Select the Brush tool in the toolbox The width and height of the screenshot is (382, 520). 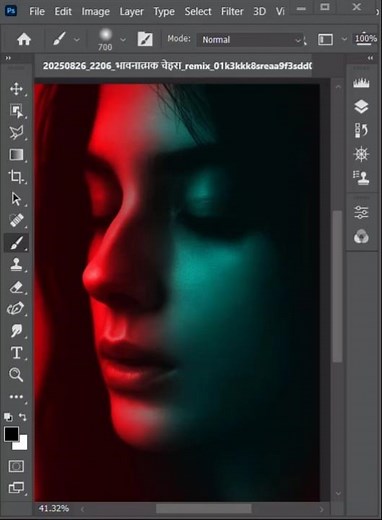pyautogui.click(x=16, y=243)
